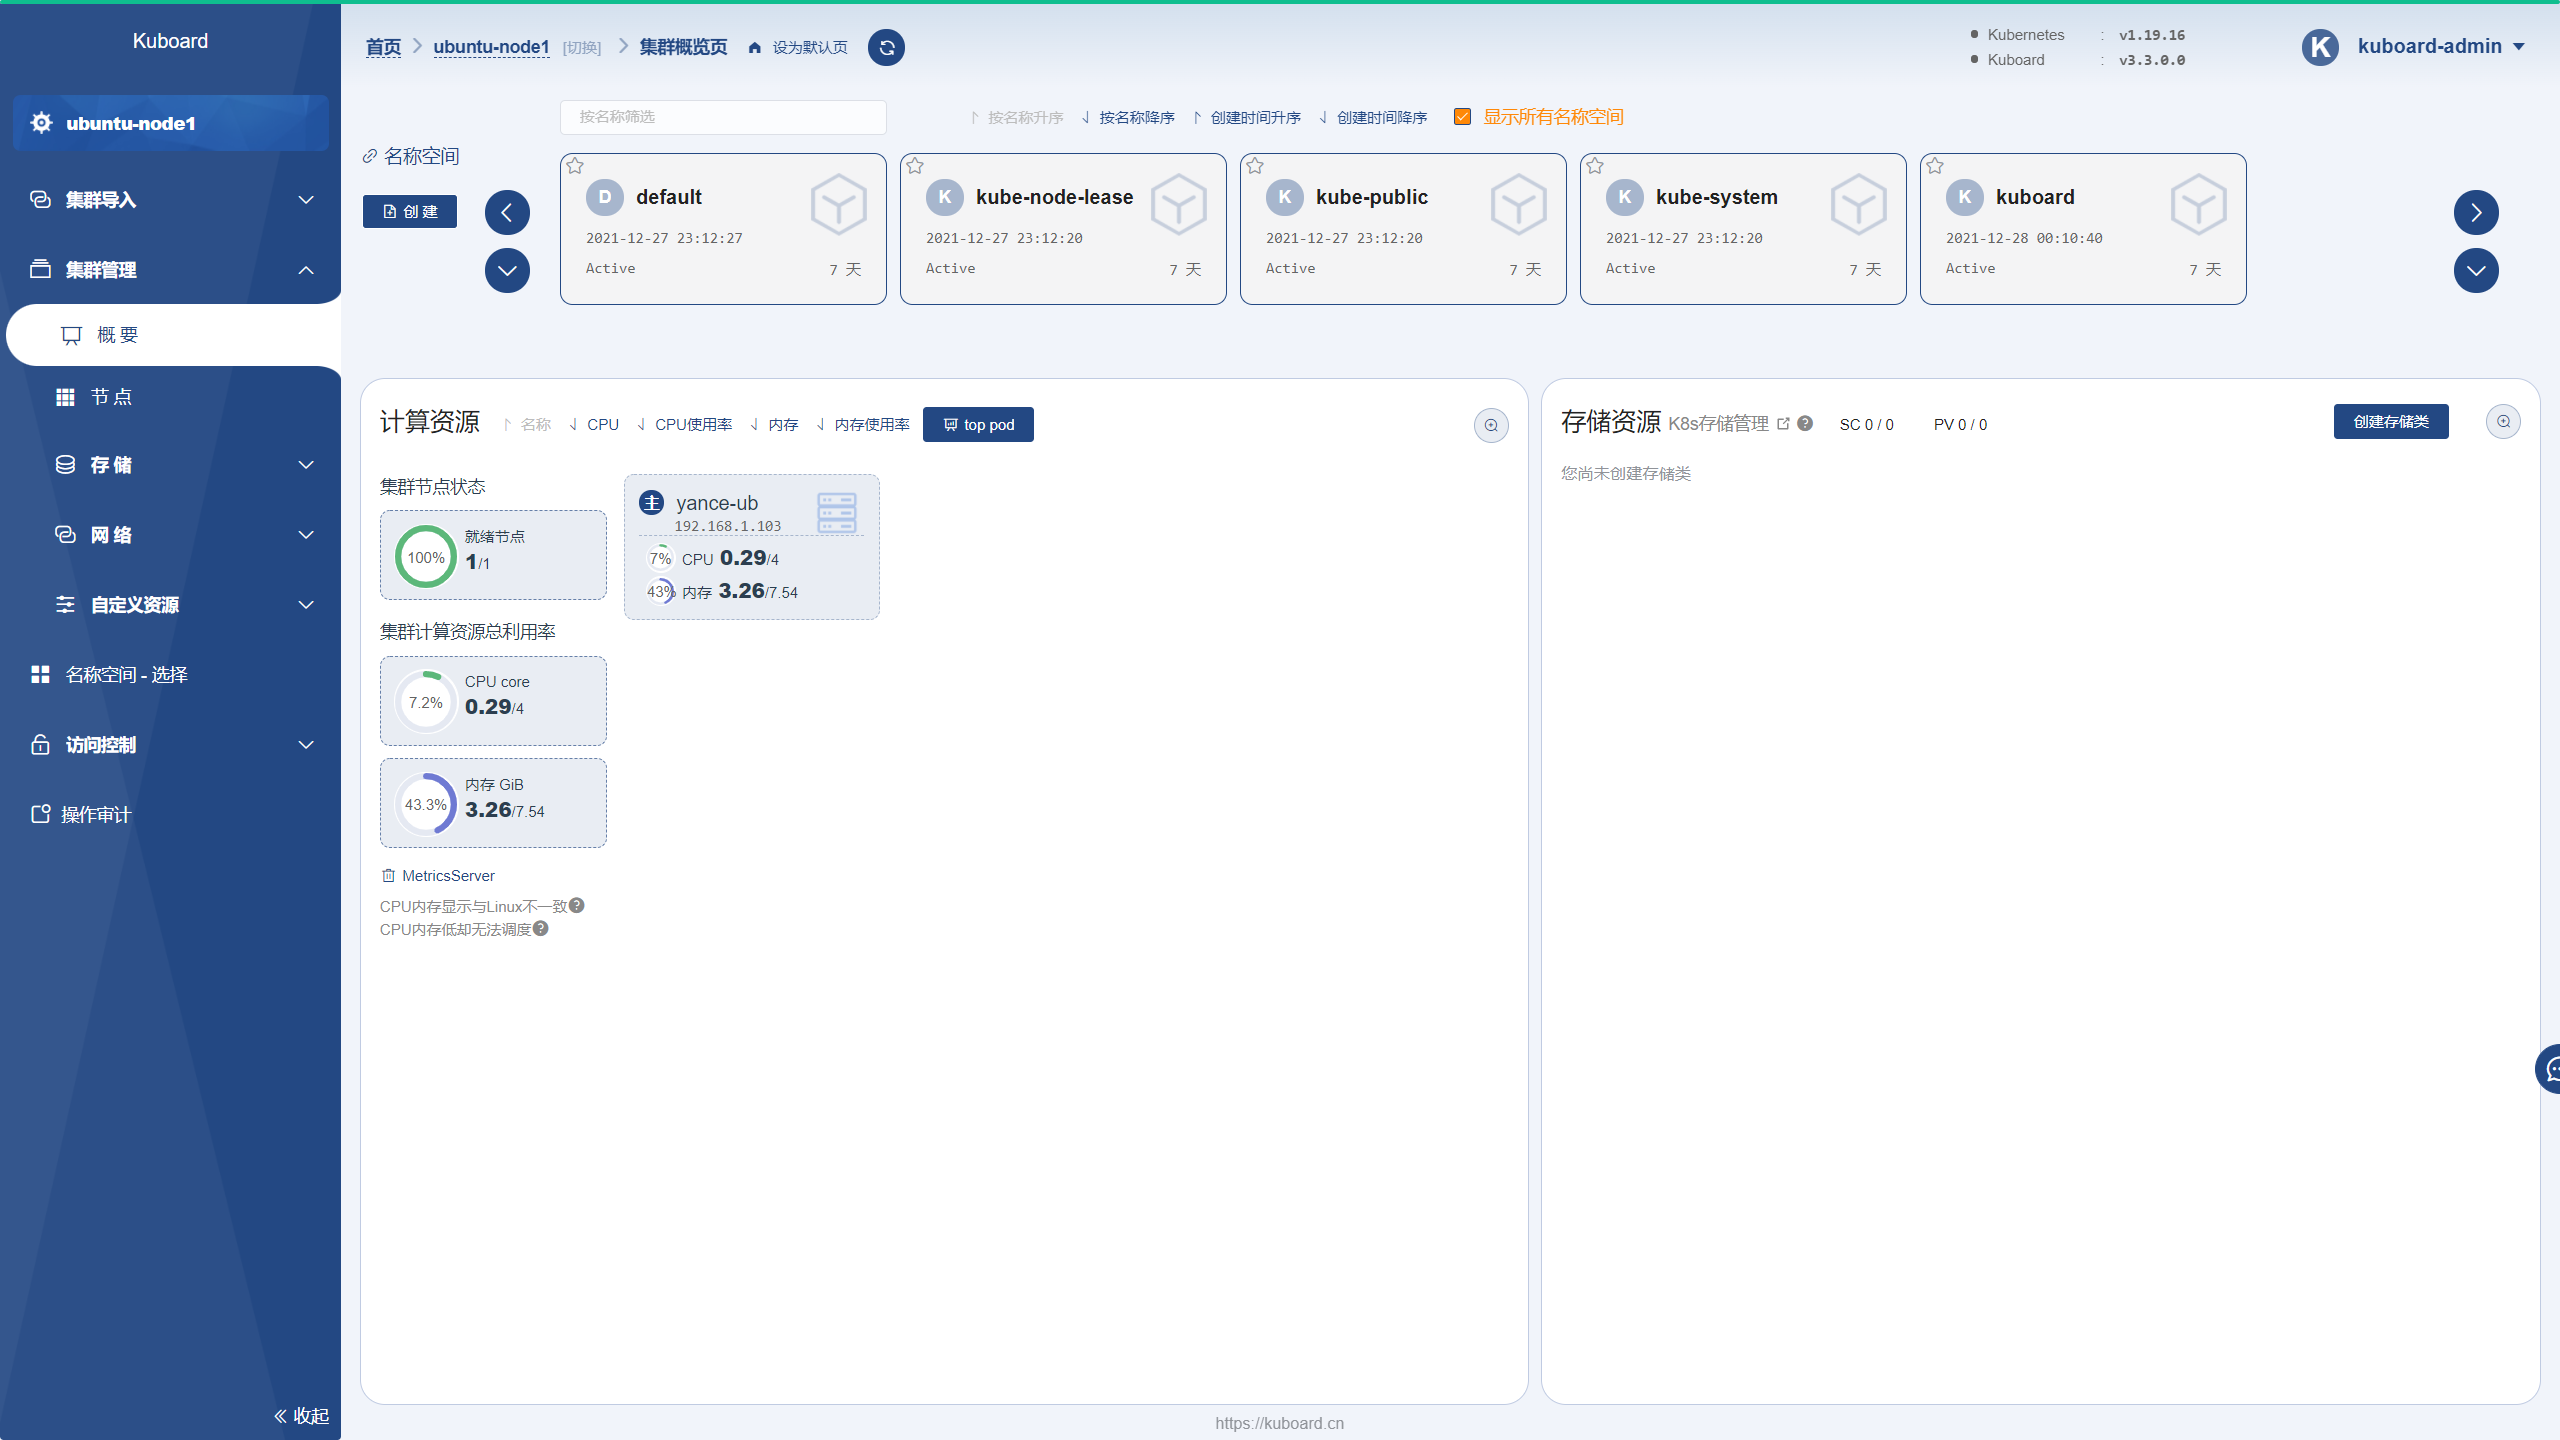2560x1440 pixels.
Task: Click the master badge icon on yance-ub
Action: point(652,502)
